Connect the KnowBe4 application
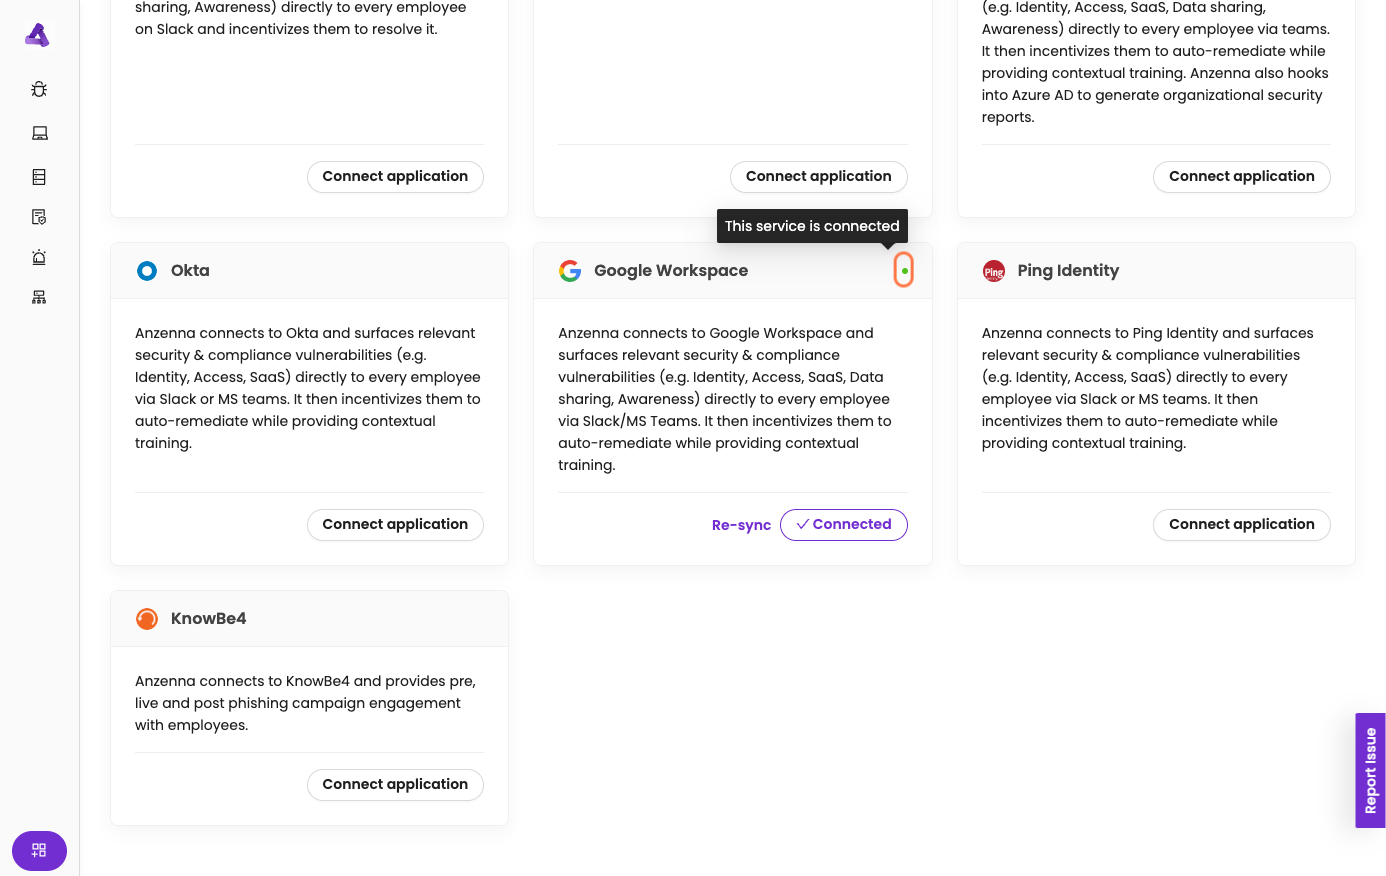 coord(395,785)
